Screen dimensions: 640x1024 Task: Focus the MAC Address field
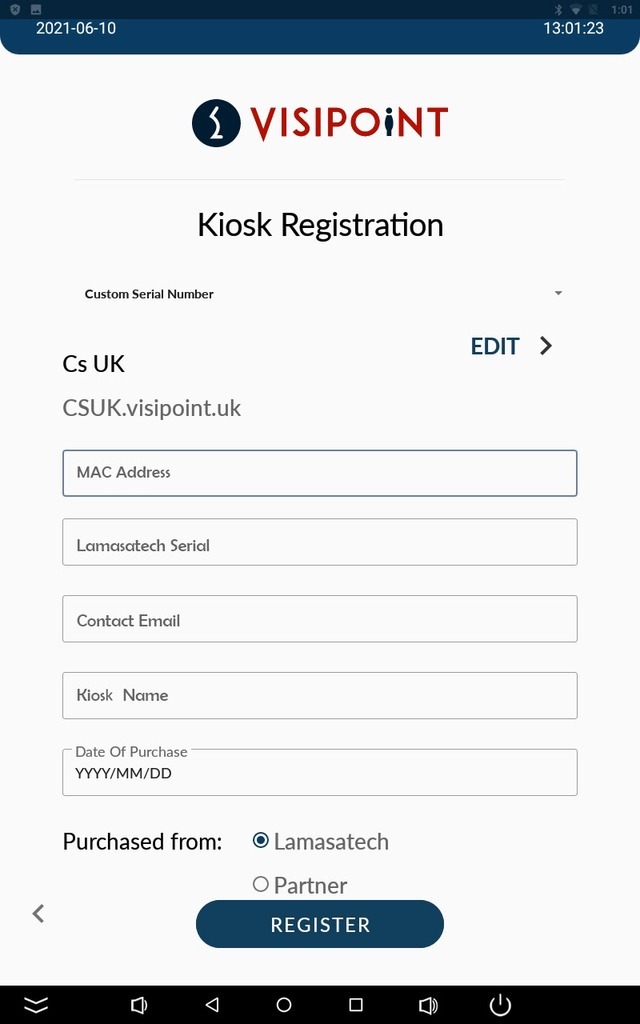tap(320, 473)
